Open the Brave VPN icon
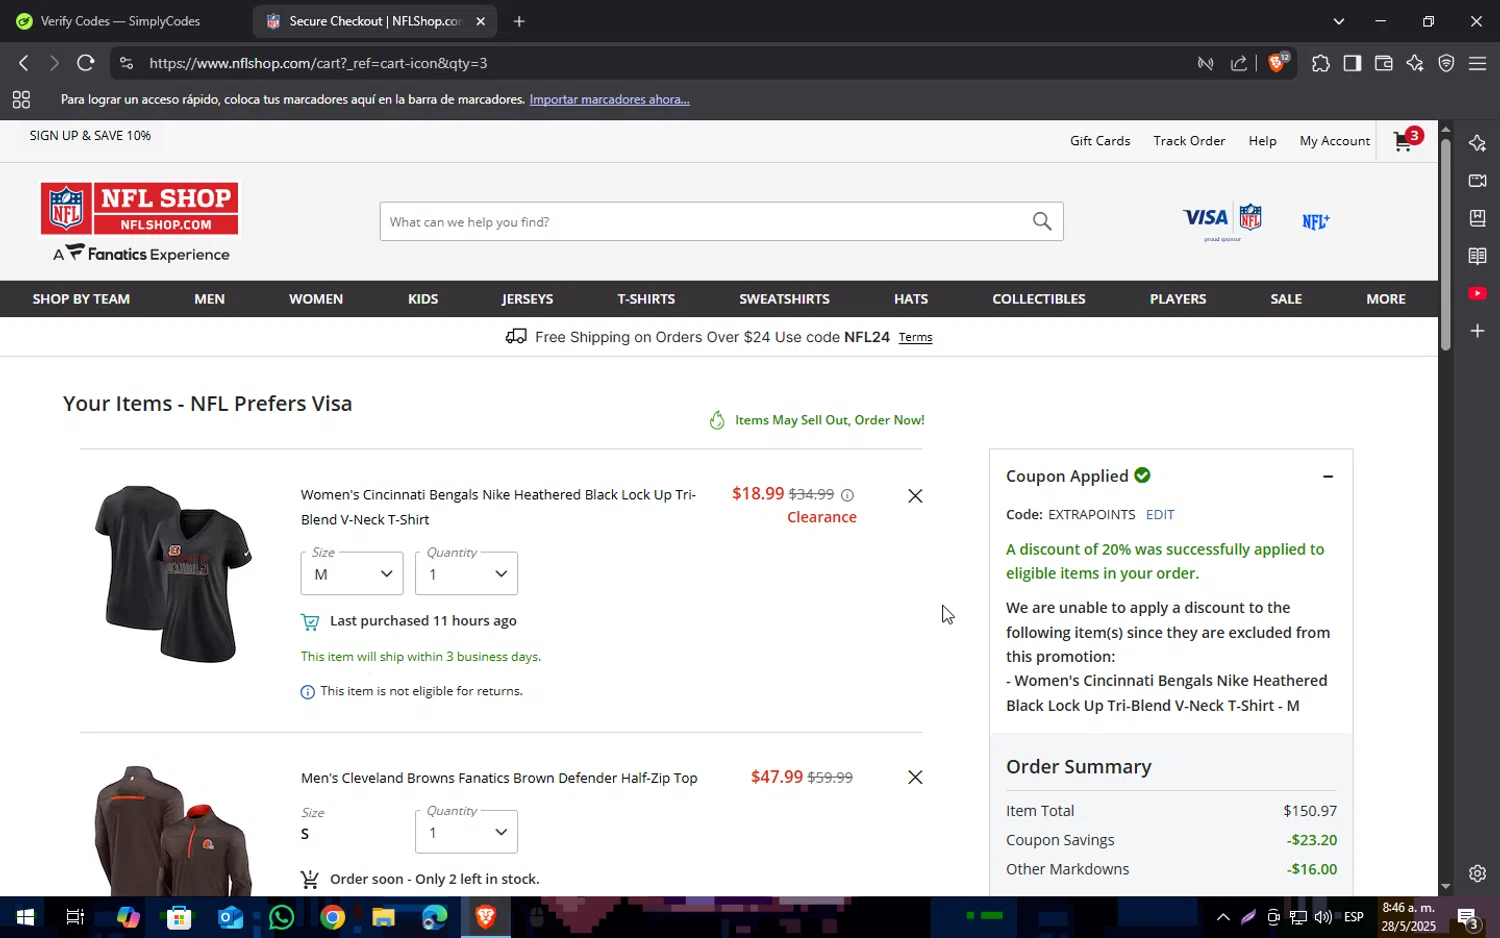The image size is (1500, 938). (x=1446, y=63)
